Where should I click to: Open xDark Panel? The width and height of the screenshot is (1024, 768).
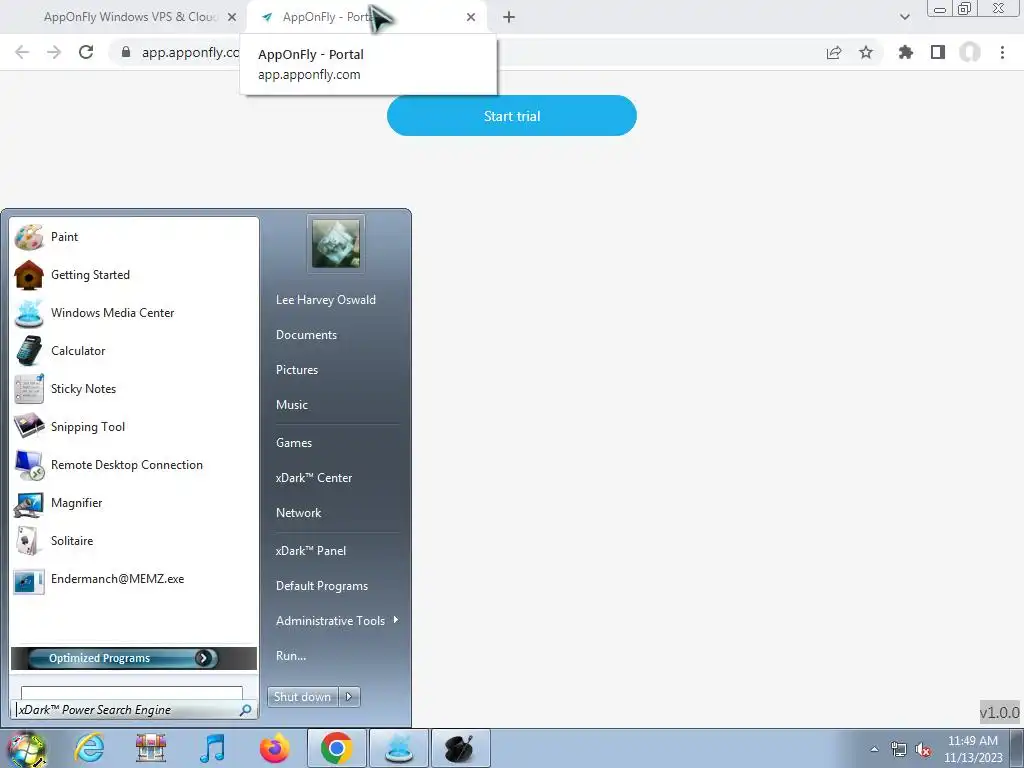[x=311, y=551]
